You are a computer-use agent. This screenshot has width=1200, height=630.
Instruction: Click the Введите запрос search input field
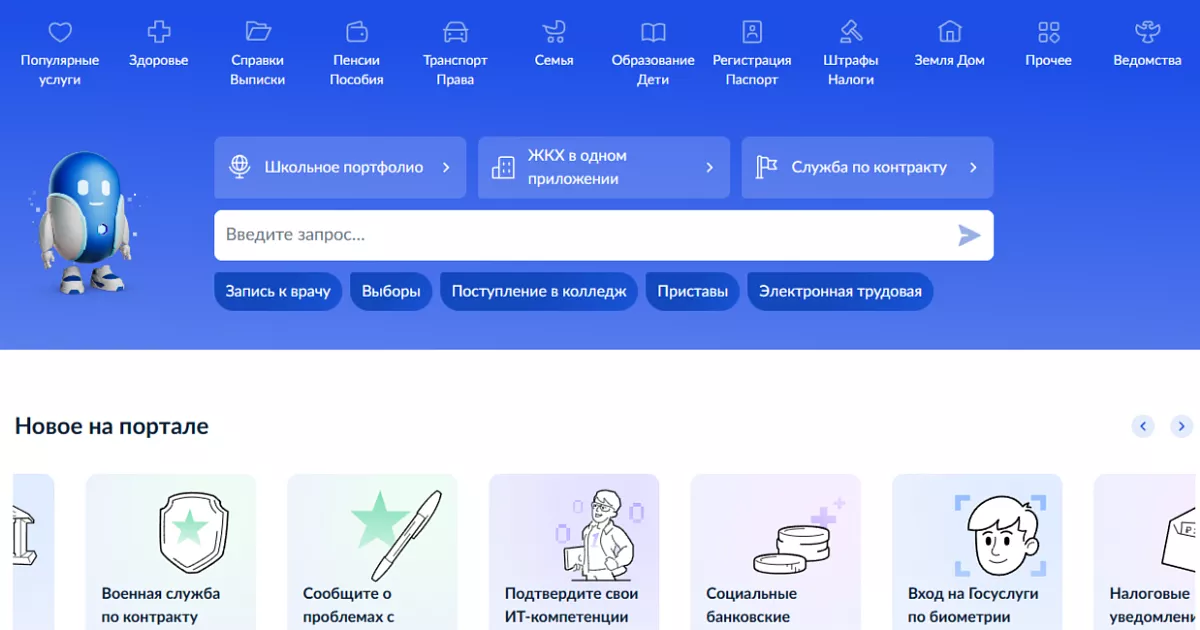580,236
